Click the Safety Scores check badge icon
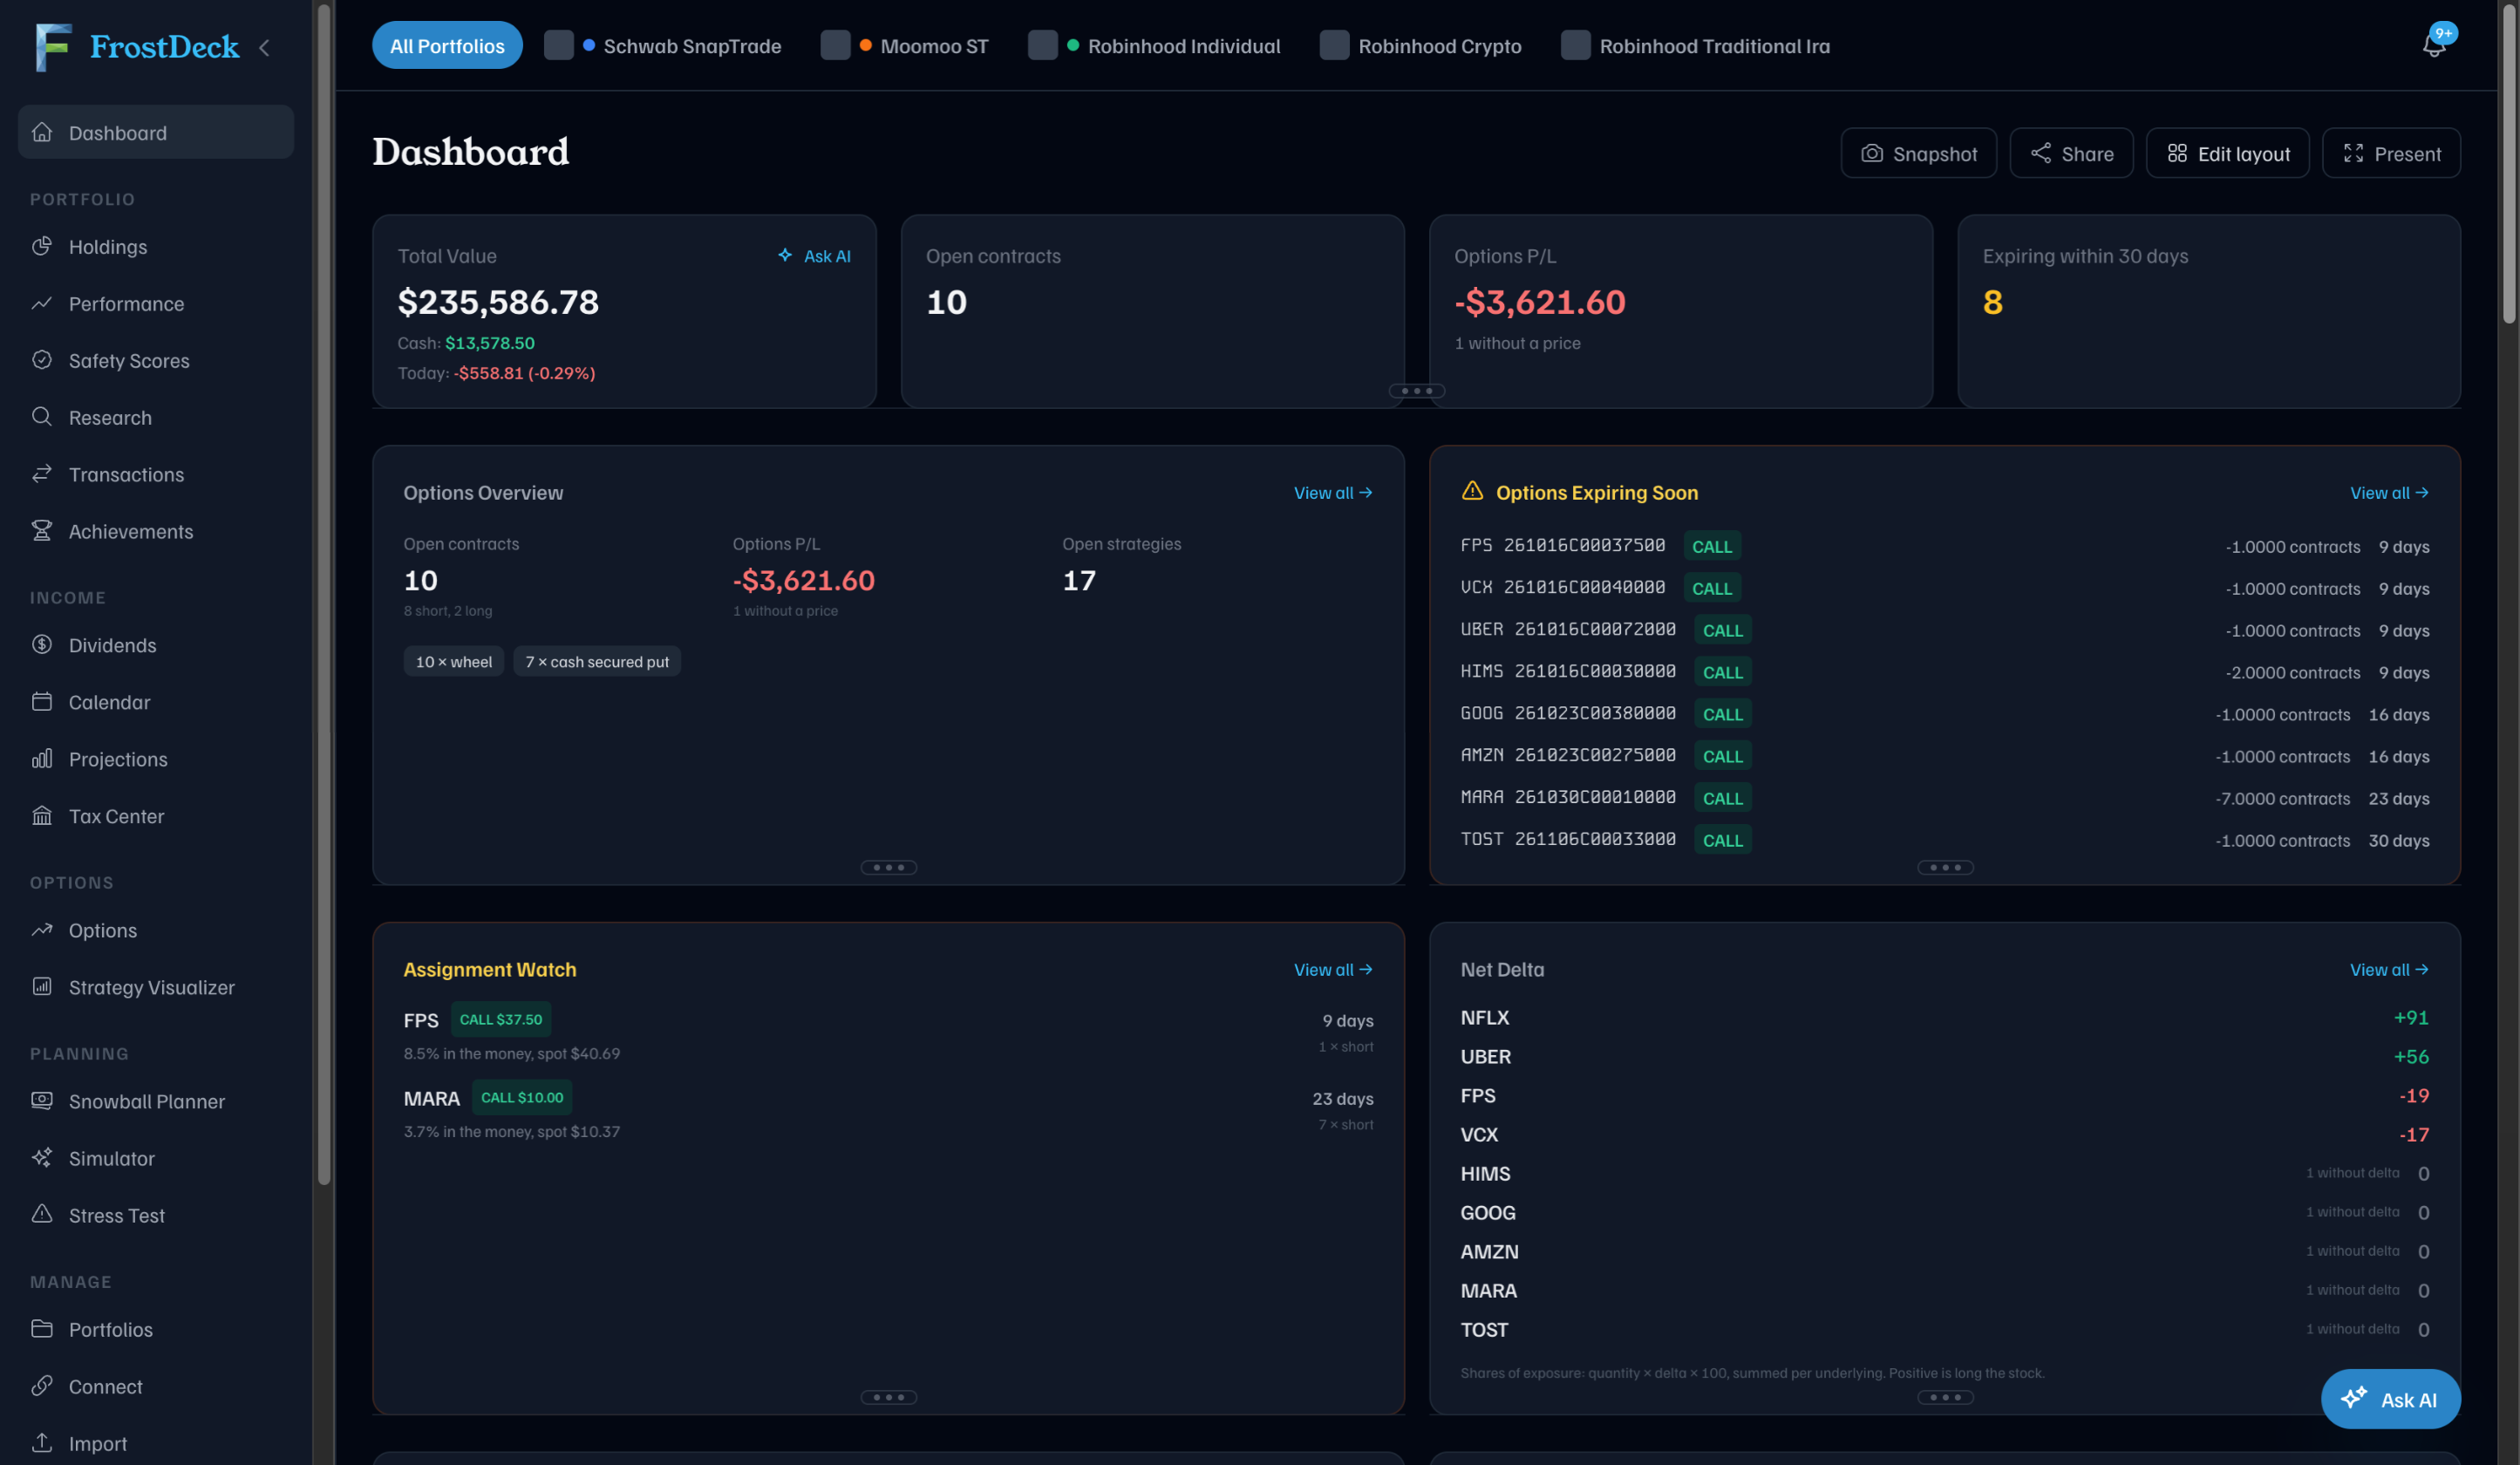 42,360
